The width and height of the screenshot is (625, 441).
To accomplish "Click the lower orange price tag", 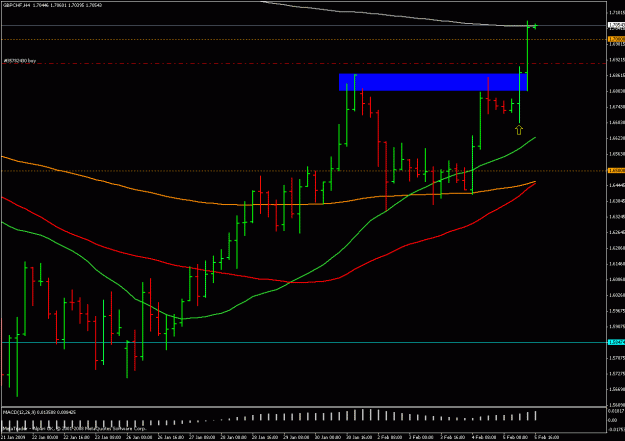I will (x=616, y=171).
